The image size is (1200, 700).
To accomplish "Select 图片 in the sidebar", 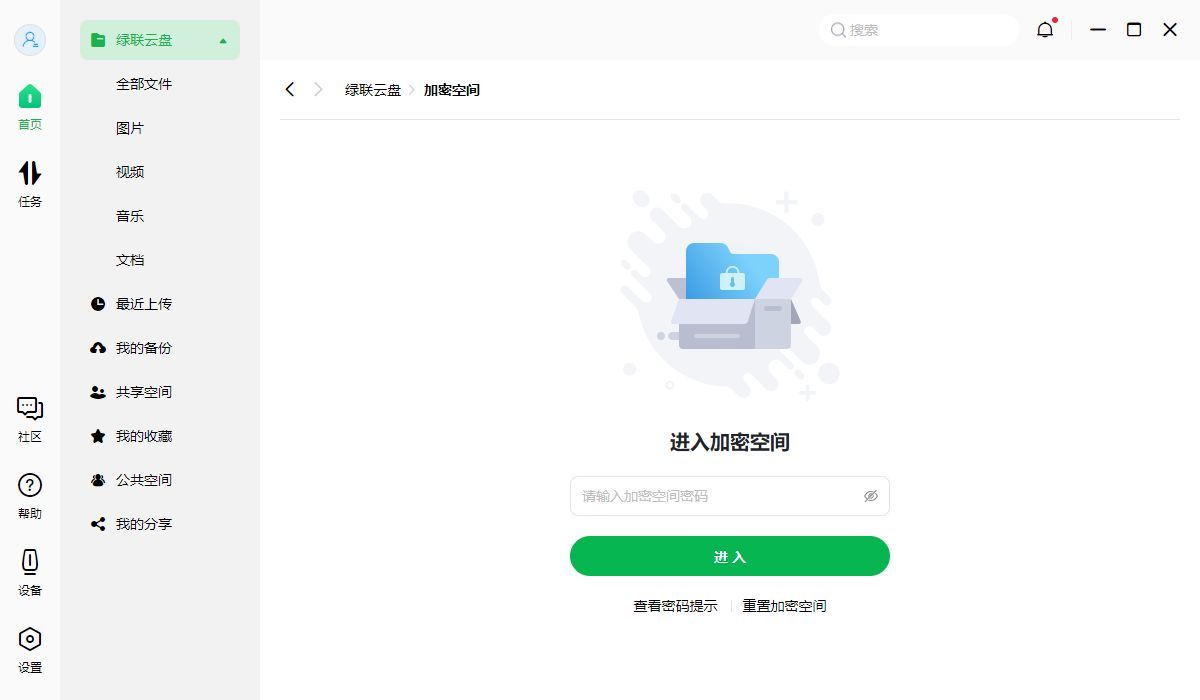I will point(130,128).
